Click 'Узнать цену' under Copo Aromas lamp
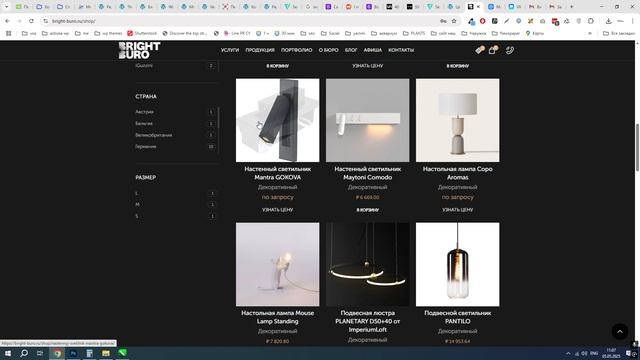640x360 pixels. pos(458,210)
